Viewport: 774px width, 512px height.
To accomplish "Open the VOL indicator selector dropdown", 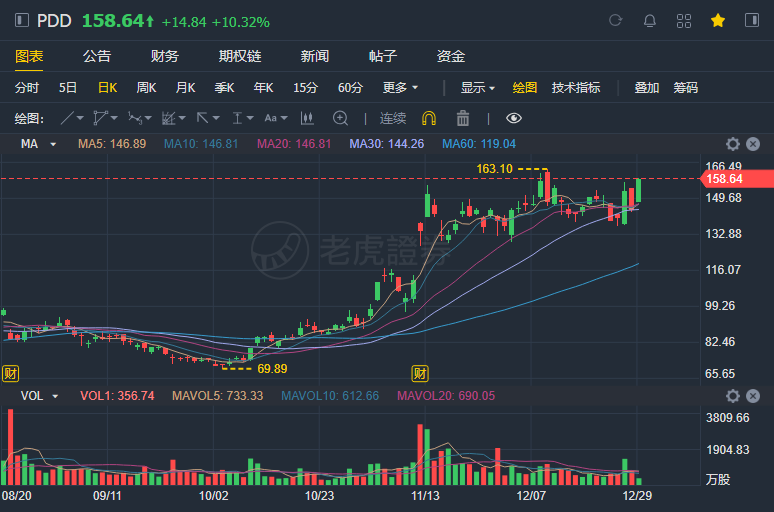I will click(39, 396).
